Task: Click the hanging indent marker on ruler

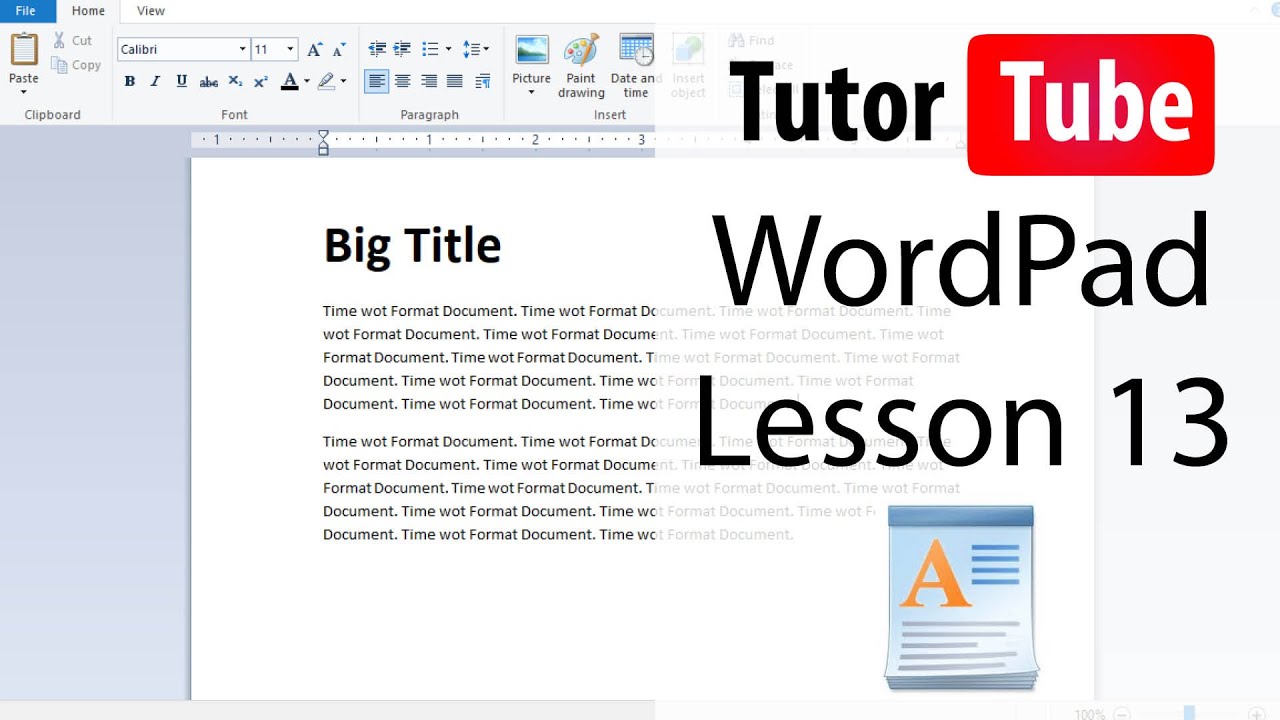Action: point(323,145)
